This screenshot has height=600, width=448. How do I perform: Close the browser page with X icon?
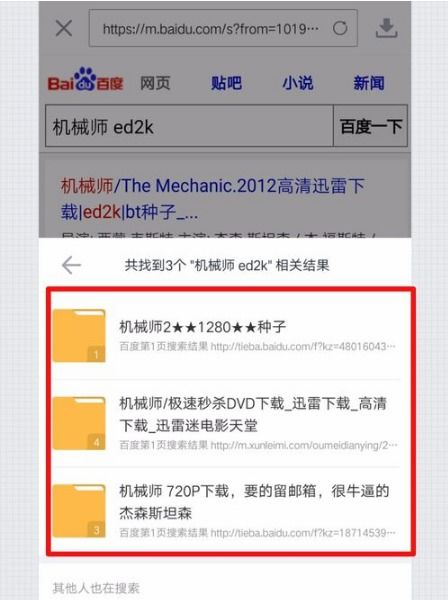point(64,28)
